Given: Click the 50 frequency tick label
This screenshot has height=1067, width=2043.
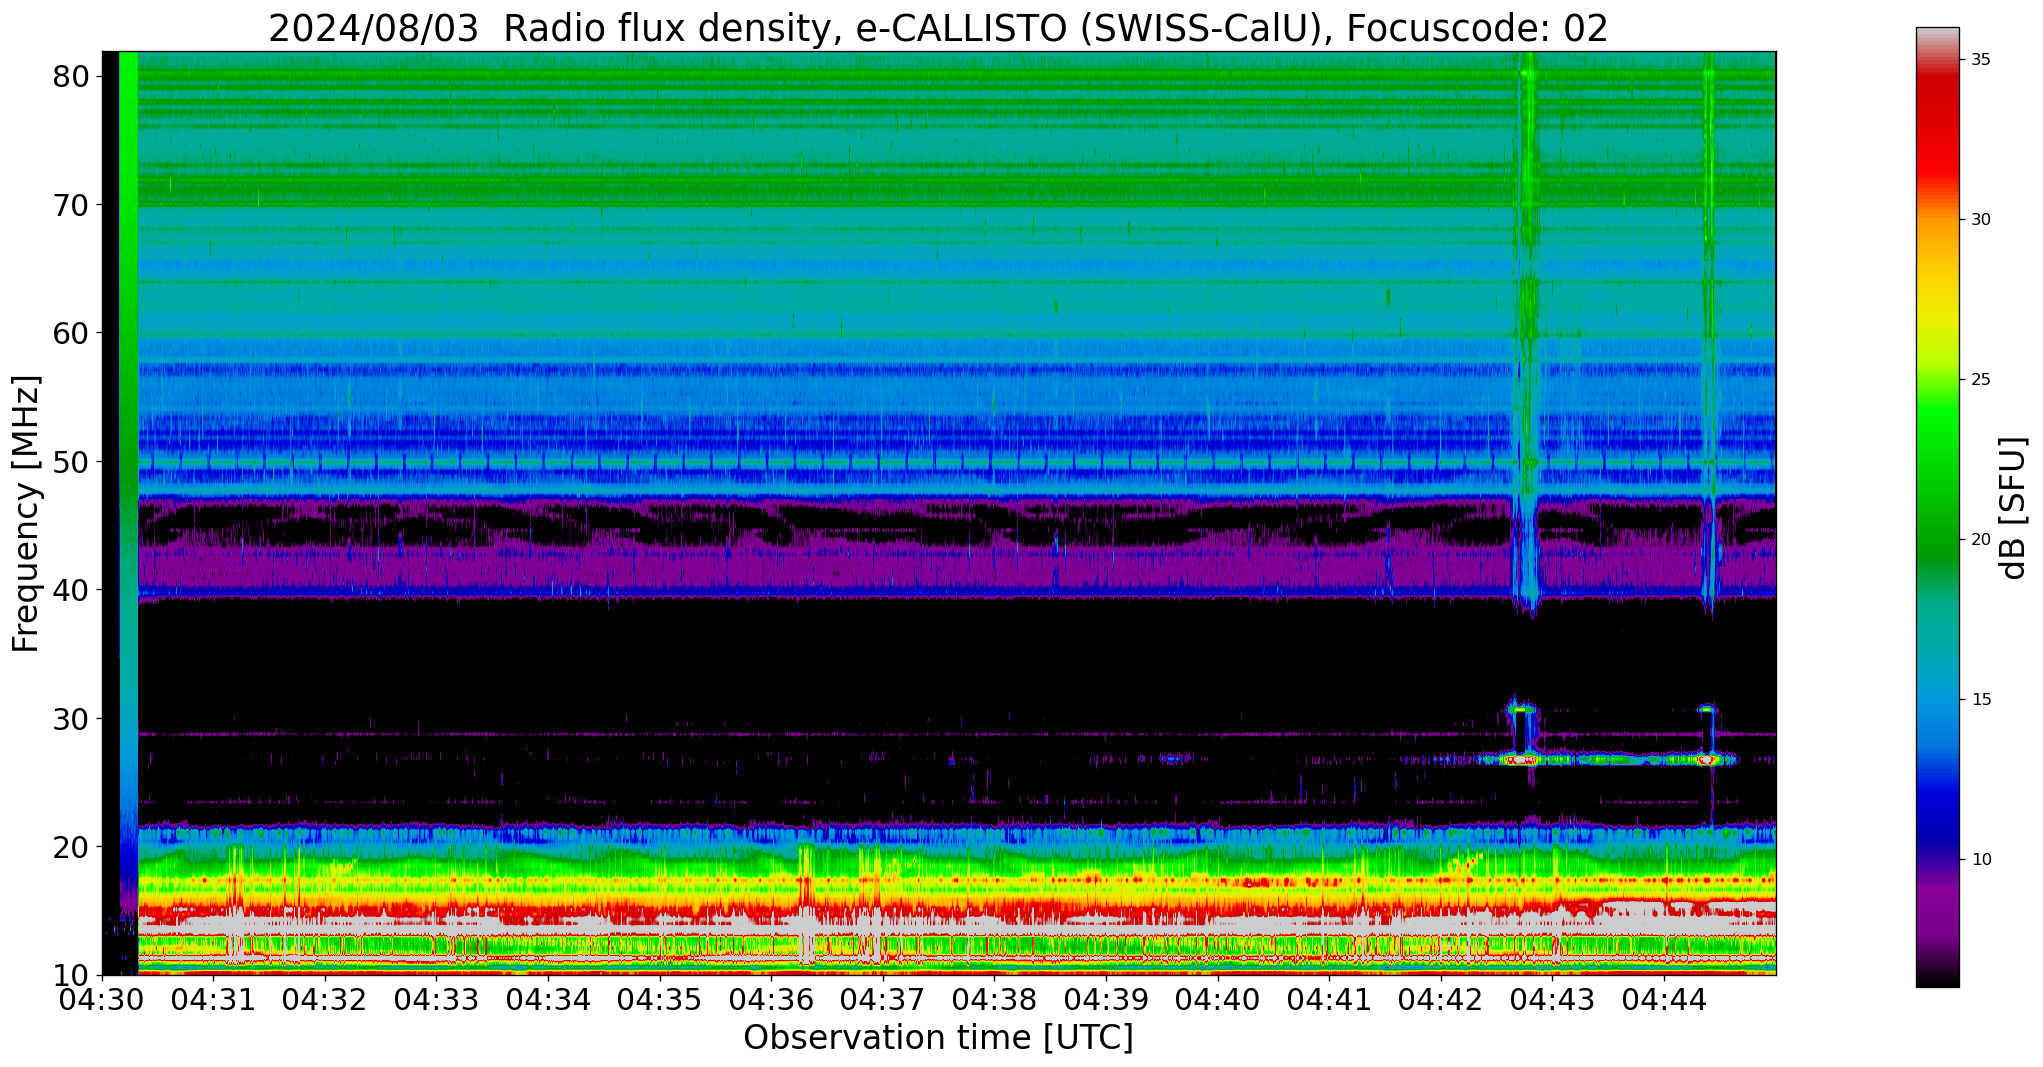Looking at the screenshot, I should [72, 462].
